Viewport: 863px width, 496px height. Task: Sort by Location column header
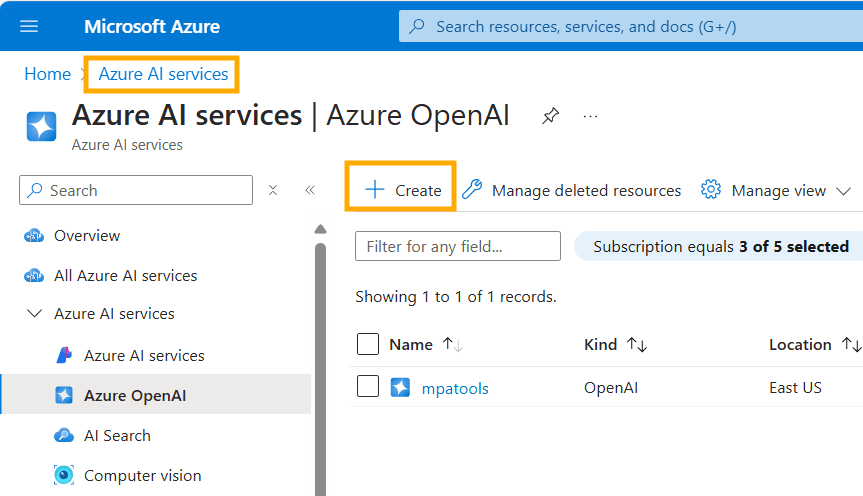click(800, 345)
